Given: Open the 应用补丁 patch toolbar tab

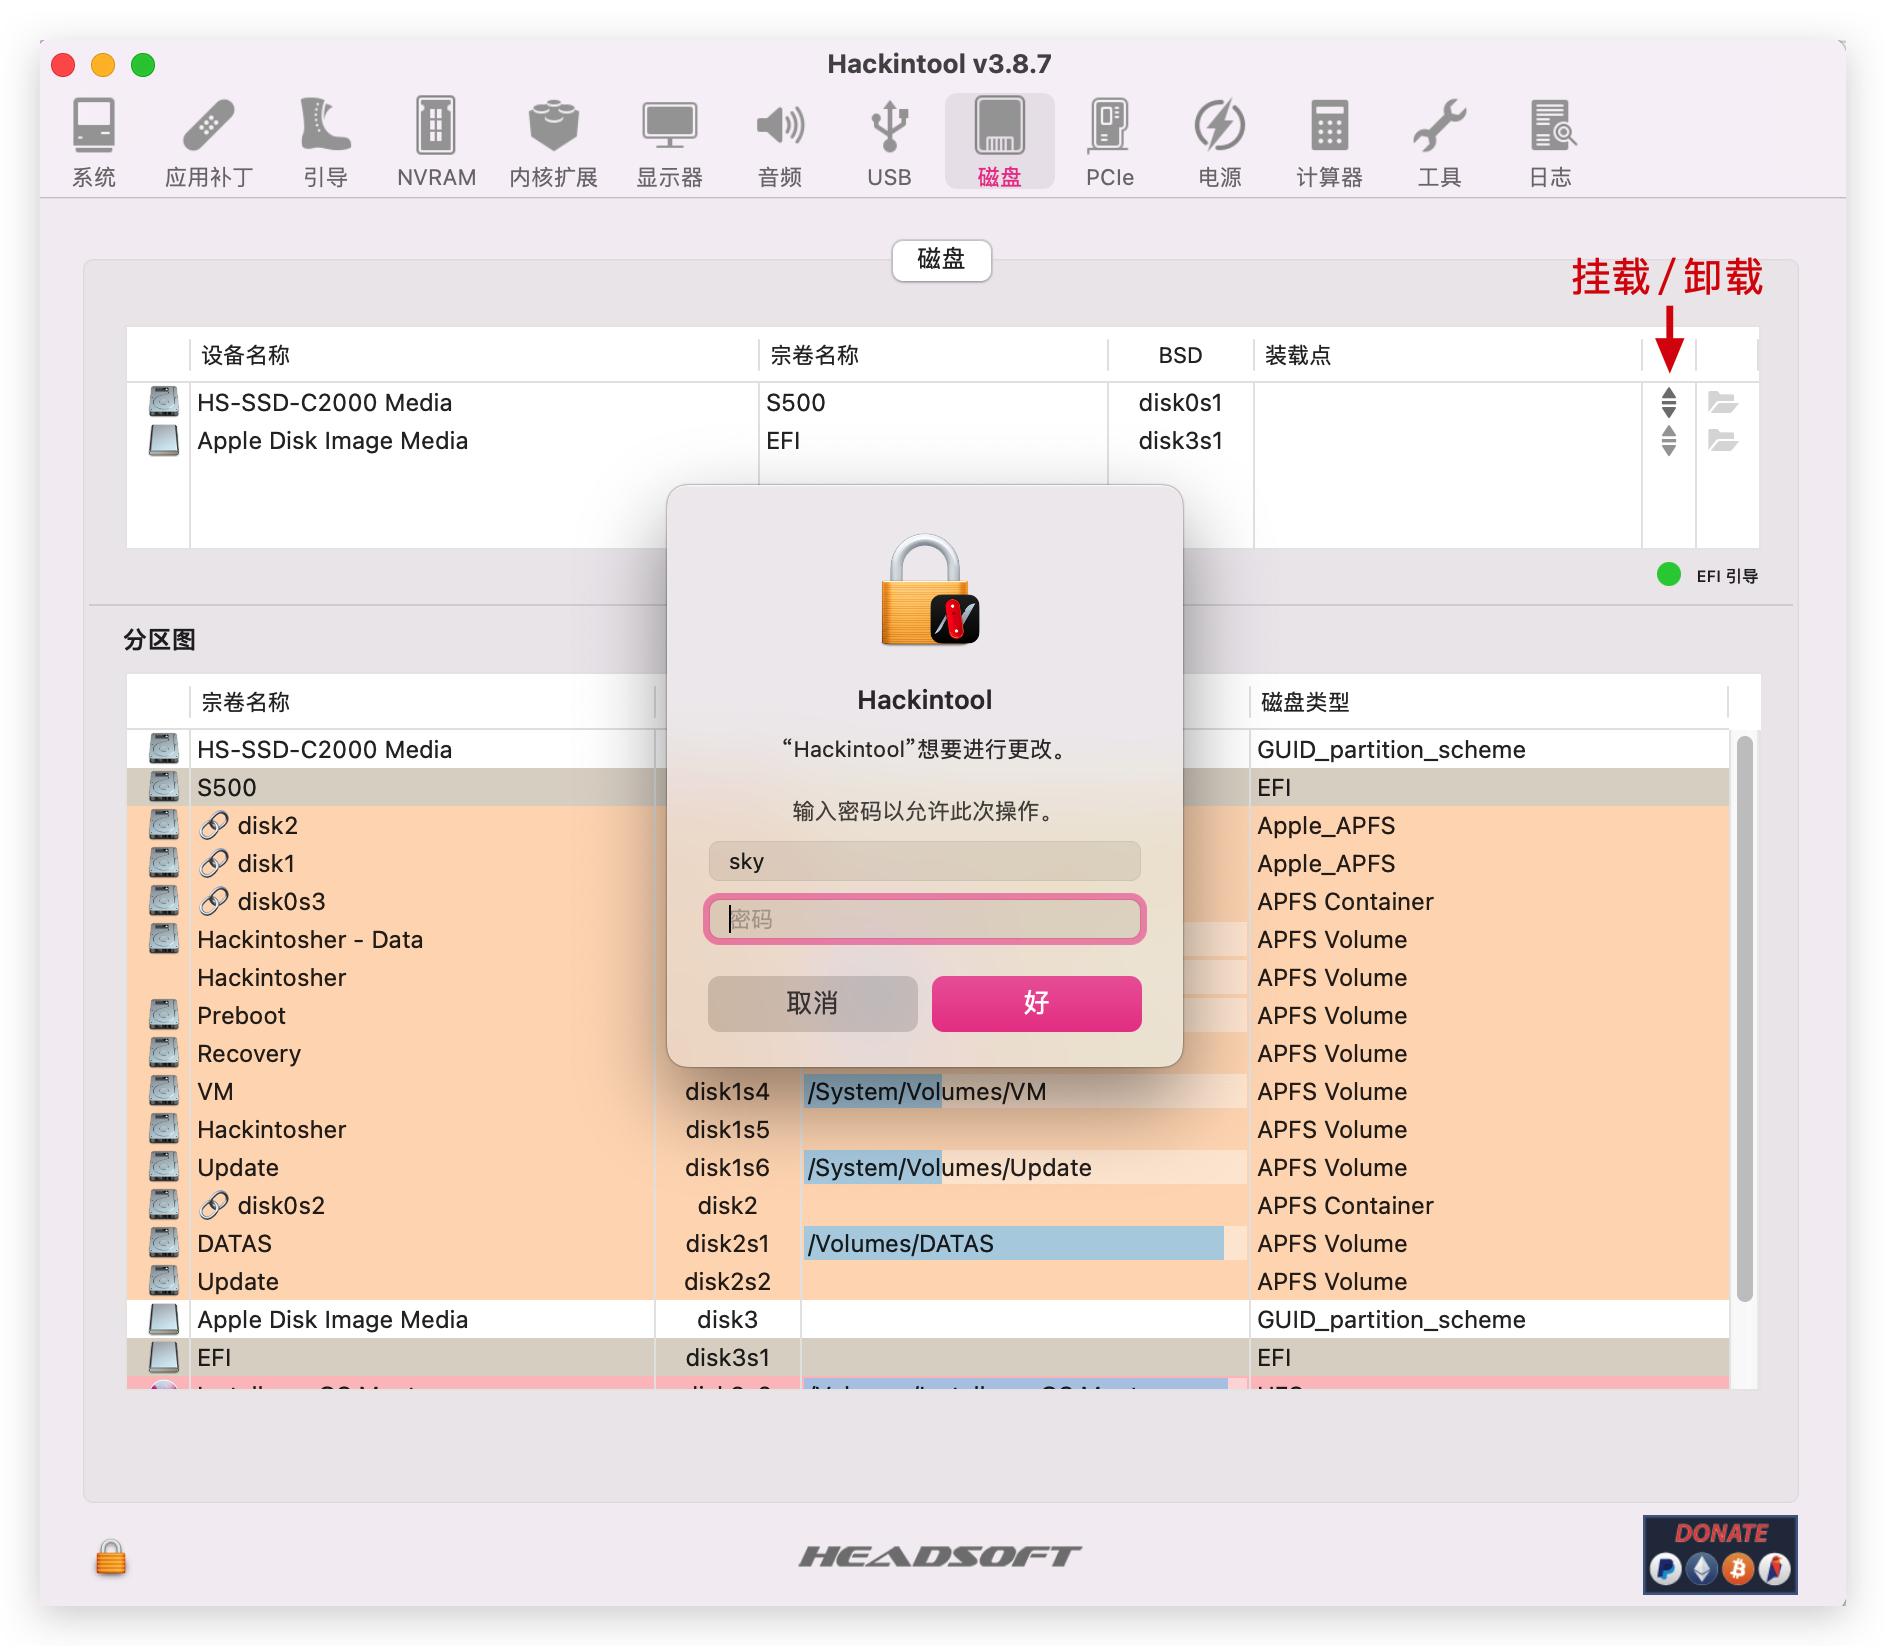Looking at the screenshot, I should (209, 142).
